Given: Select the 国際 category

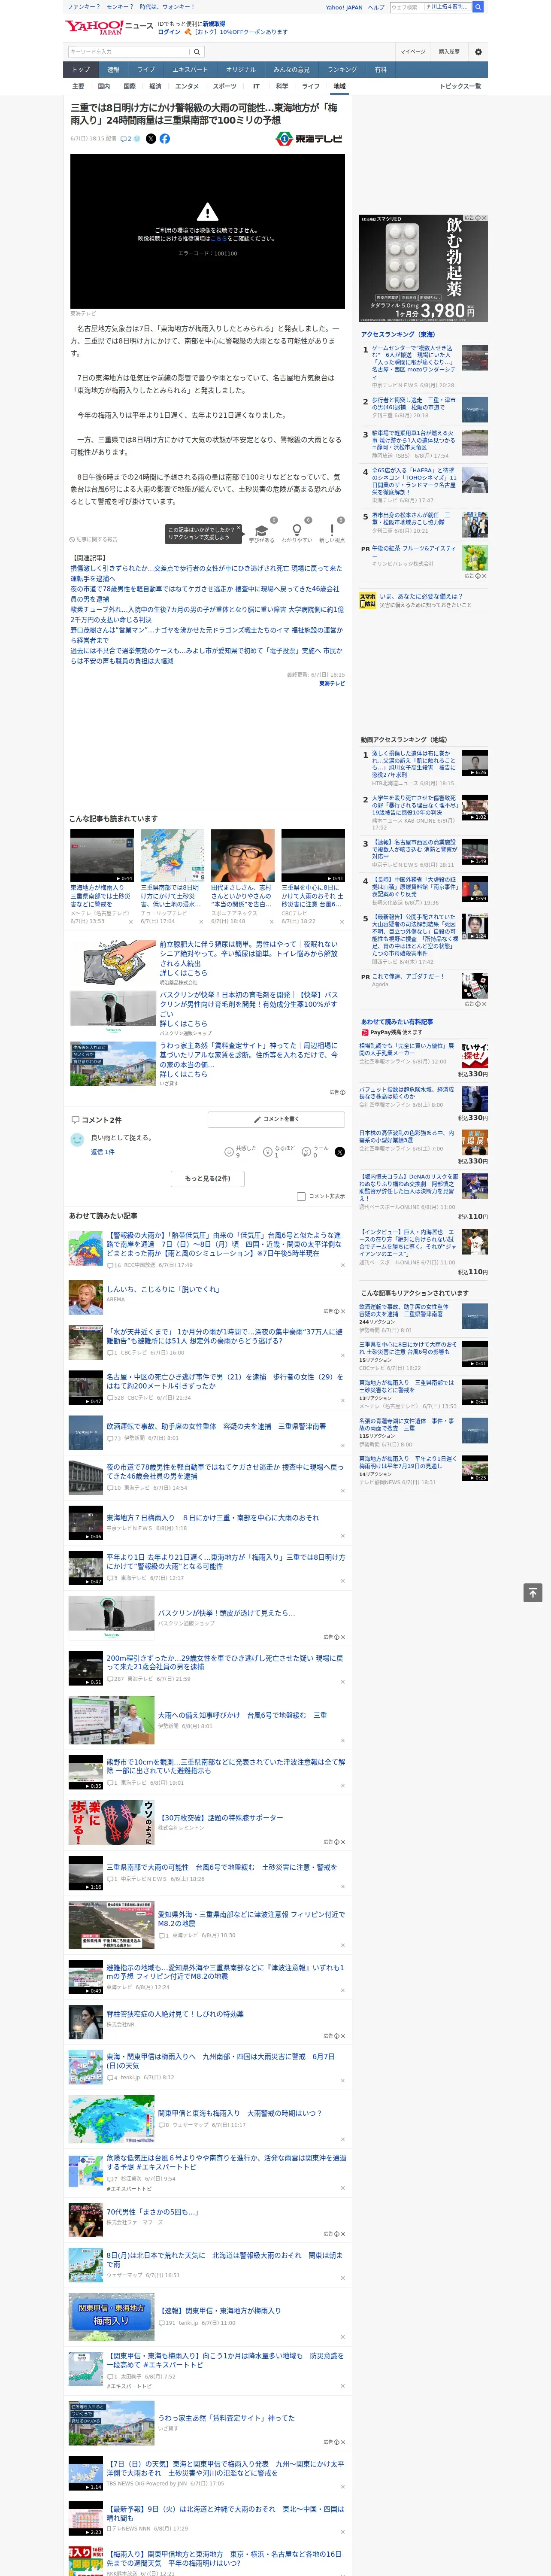Looking at the screenshot, I should (x=129, y=86).
